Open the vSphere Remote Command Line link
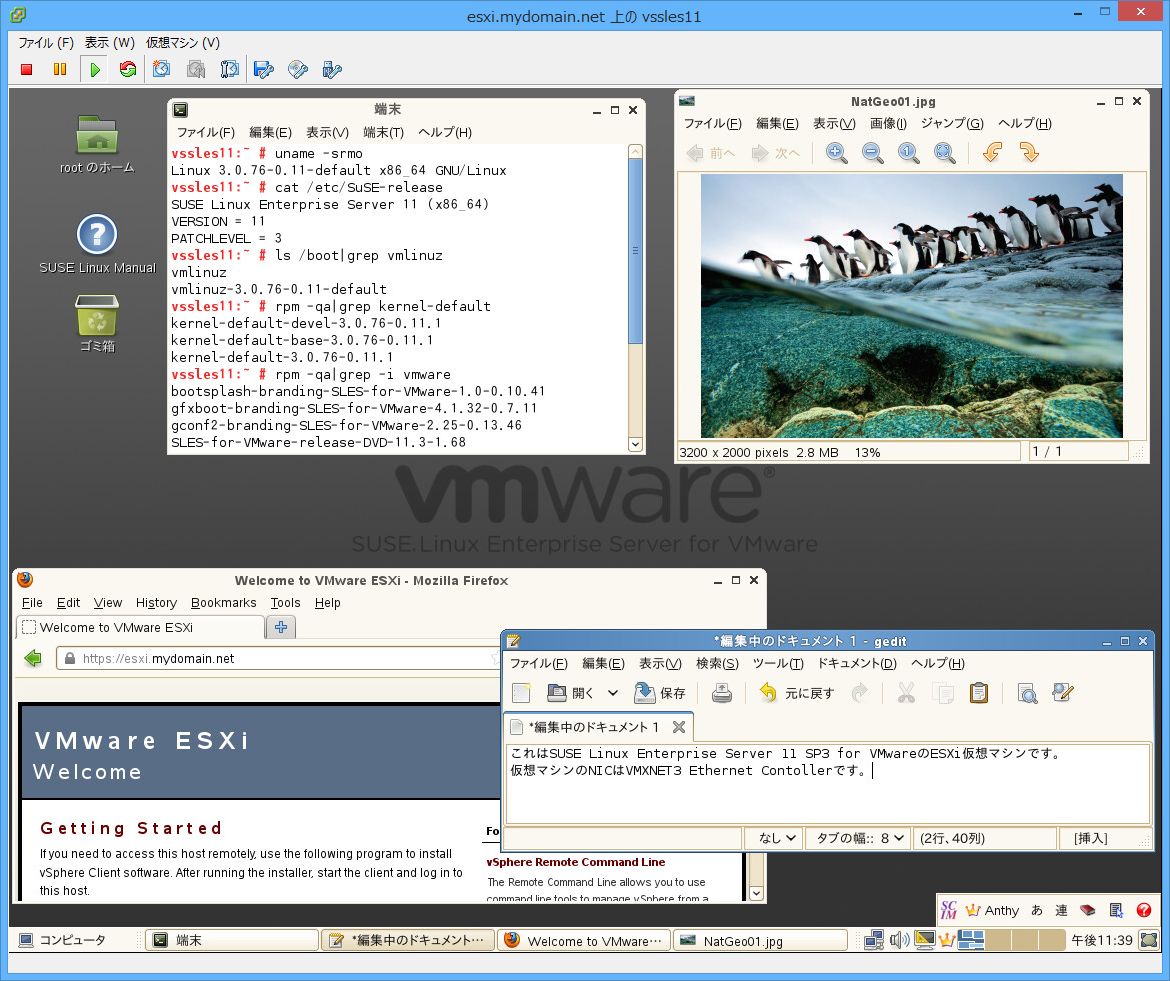 click(575, 862)
